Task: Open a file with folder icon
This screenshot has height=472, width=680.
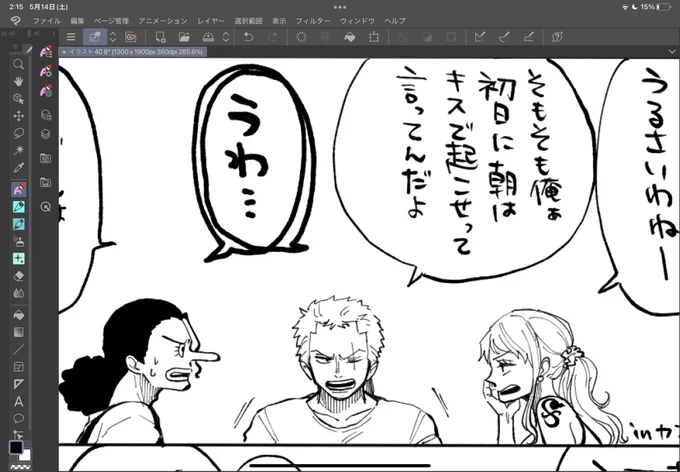Action: coord(184,37)
